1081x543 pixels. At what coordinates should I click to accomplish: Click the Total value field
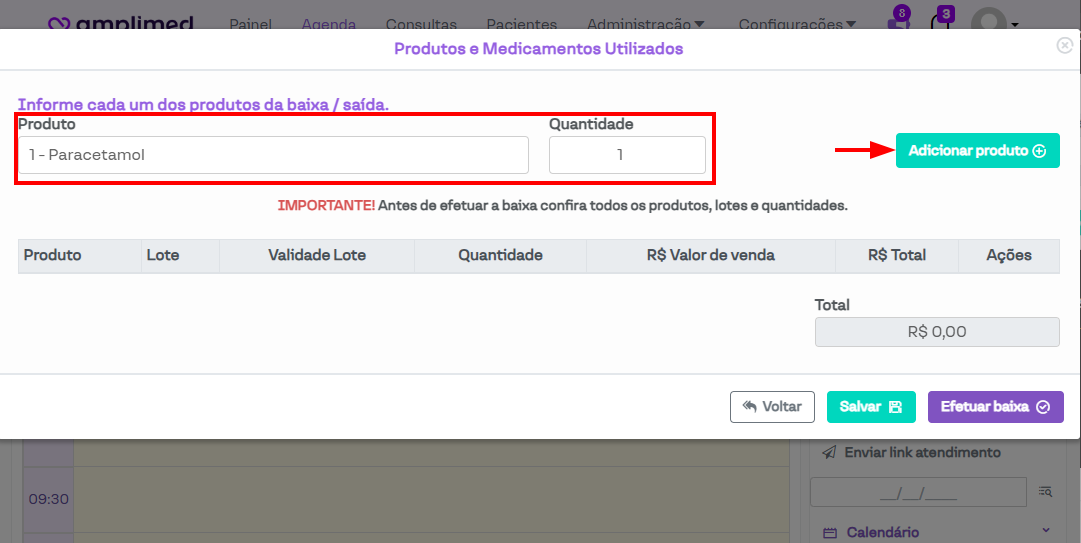click(x=937, y=332)
